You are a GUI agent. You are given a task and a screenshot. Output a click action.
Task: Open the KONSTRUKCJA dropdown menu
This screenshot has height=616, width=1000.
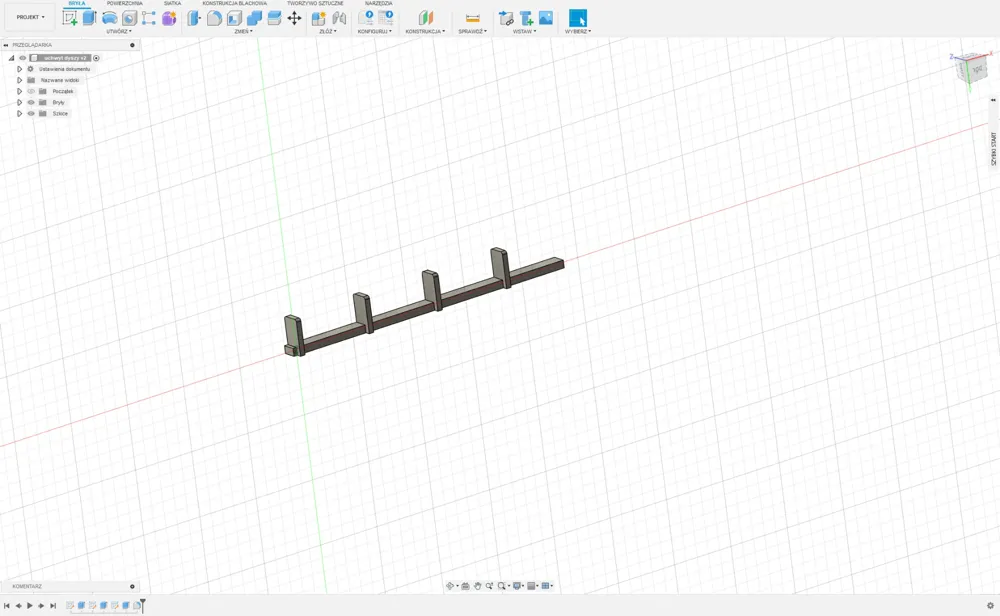[425, 31]
